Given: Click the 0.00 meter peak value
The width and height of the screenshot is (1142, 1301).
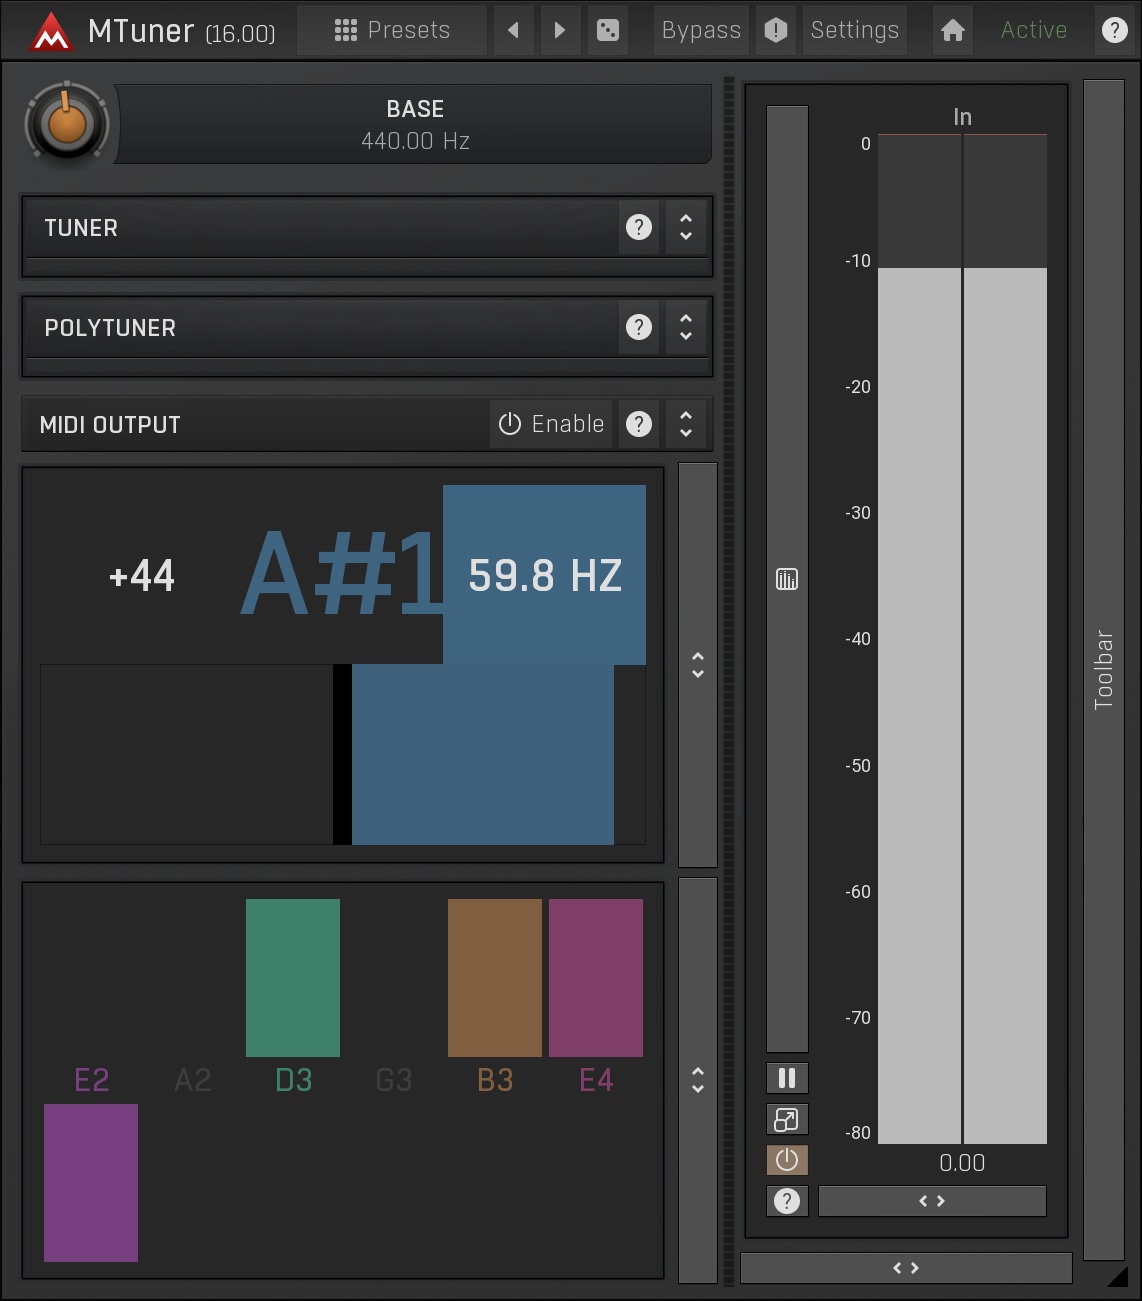Looking at the screenshot, I should point(962,1163).
